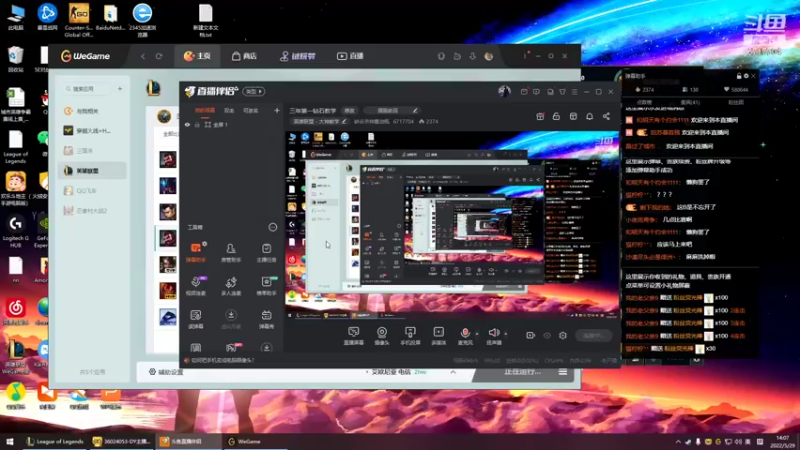This screenshot has width=800, height=450.
Task: Open the store icon above preview
Action: click(x=573, y=116)
